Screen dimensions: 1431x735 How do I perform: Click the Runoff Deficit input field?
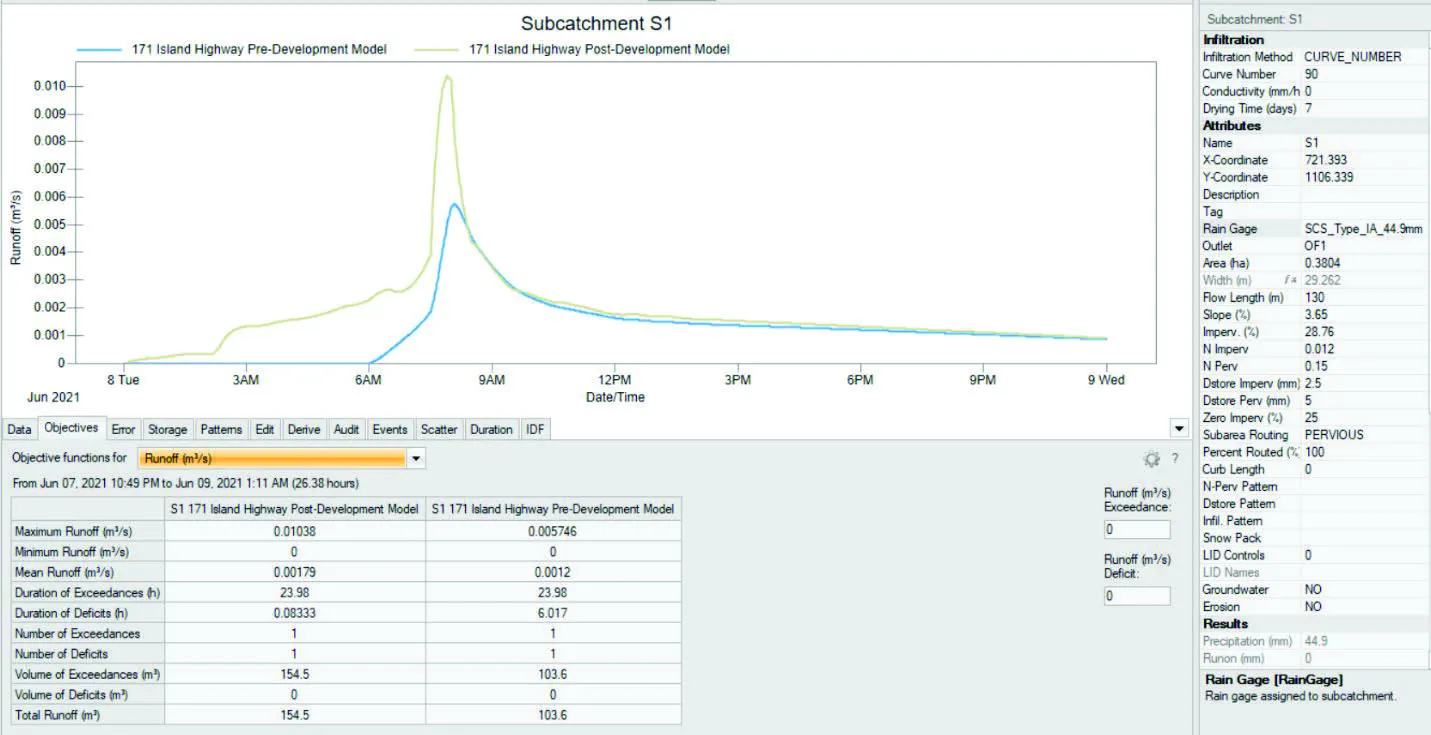coord(1137,596)
